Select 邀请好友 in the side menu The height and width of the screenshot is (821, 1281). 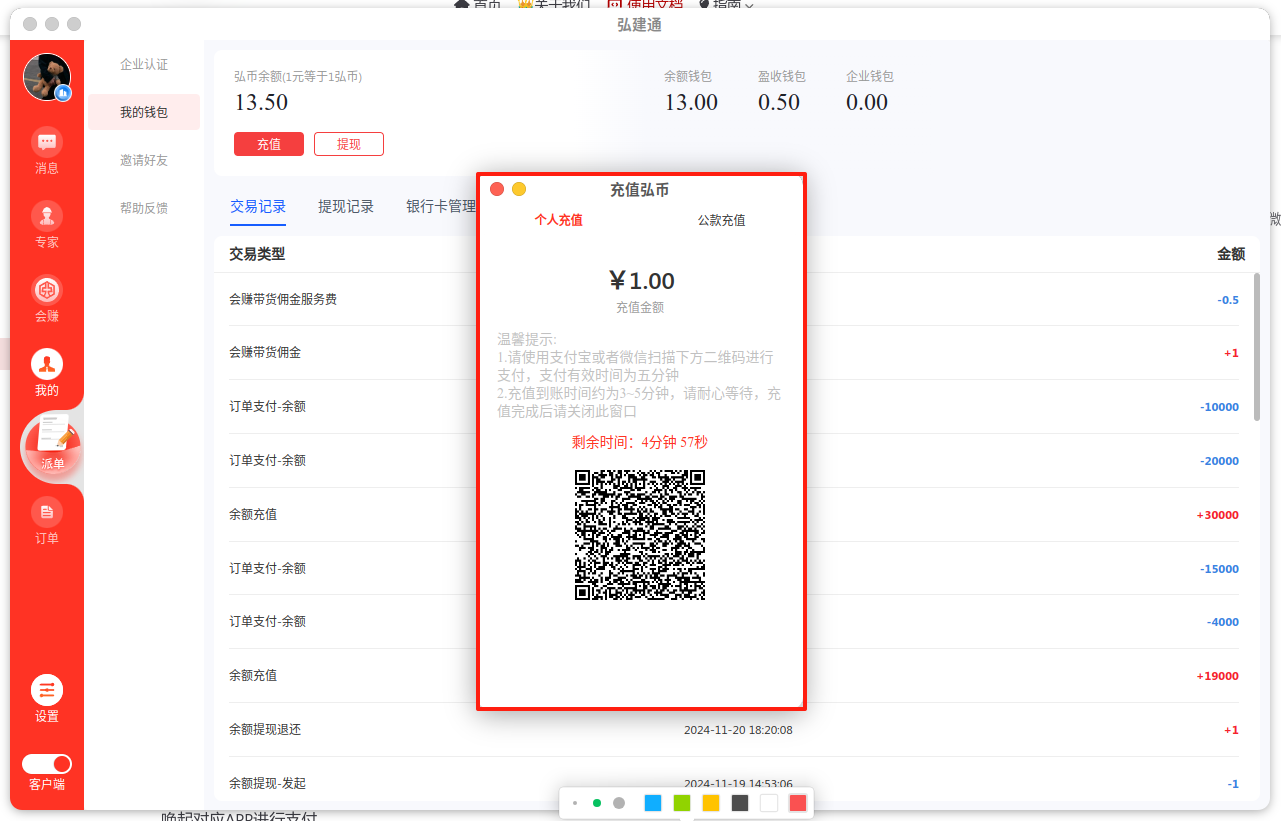(144, 160)
